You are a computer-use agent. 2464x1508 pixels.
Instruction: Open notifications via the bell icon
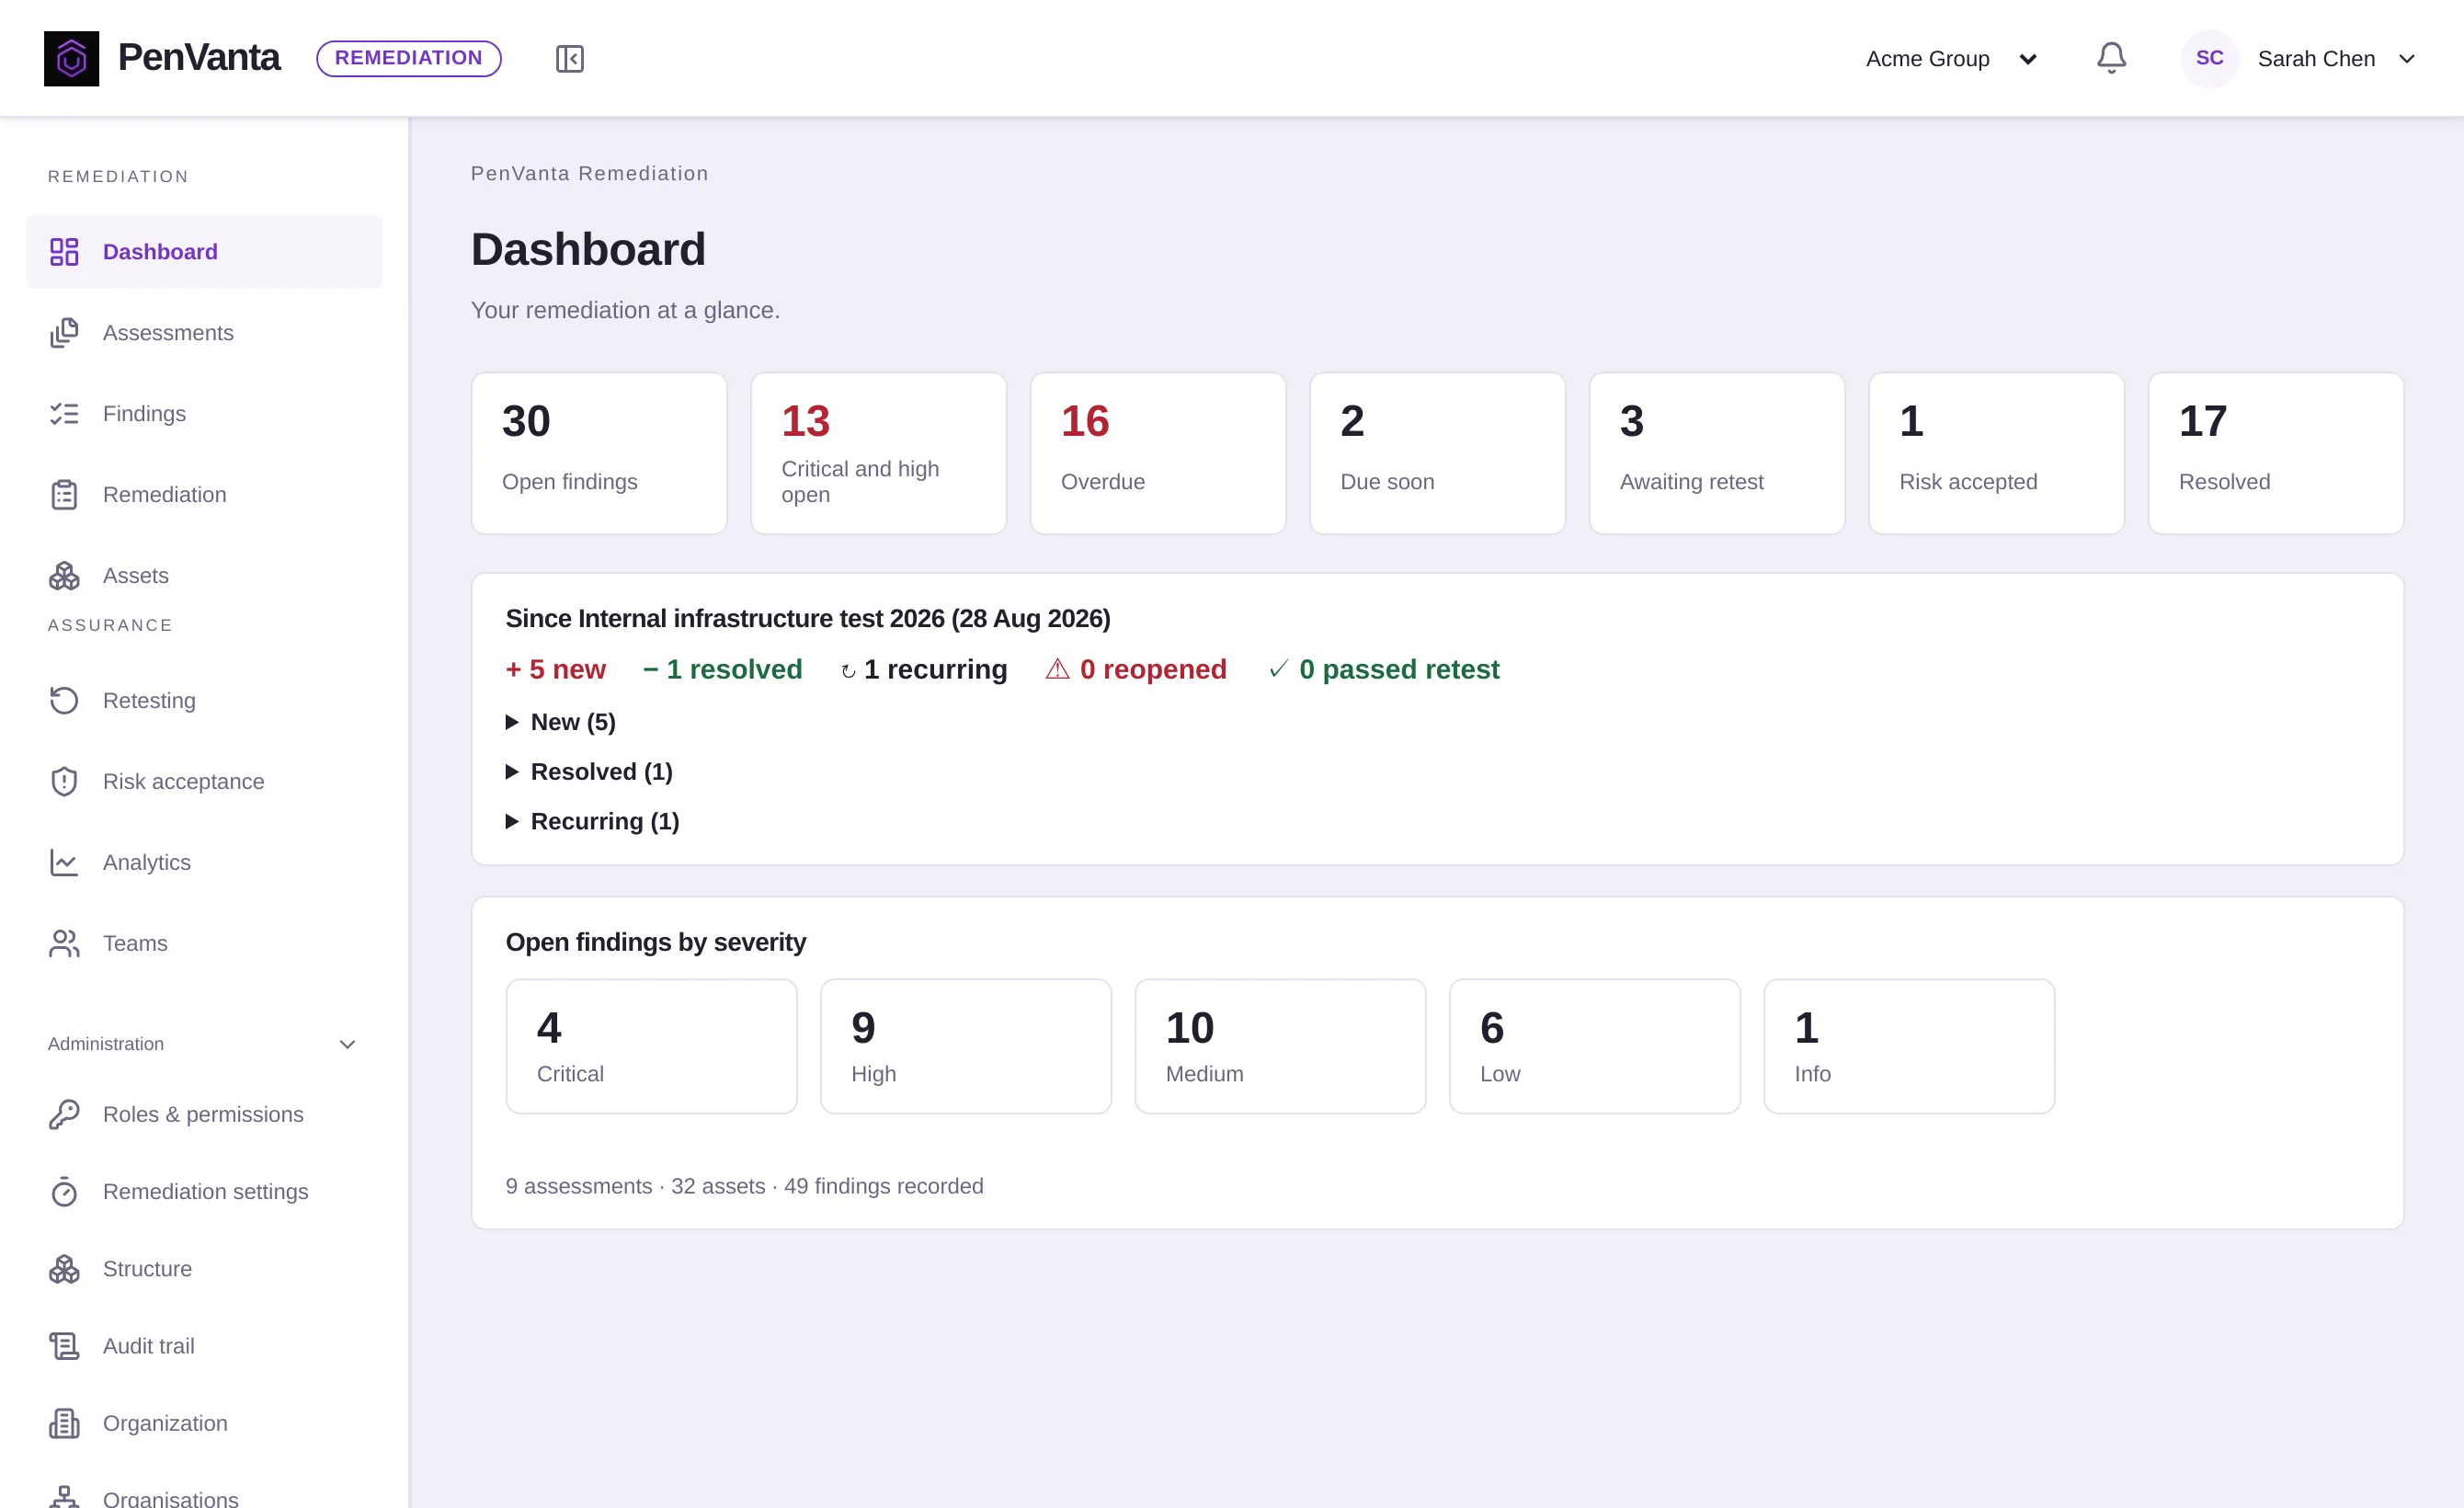(x=2111, y=58)
